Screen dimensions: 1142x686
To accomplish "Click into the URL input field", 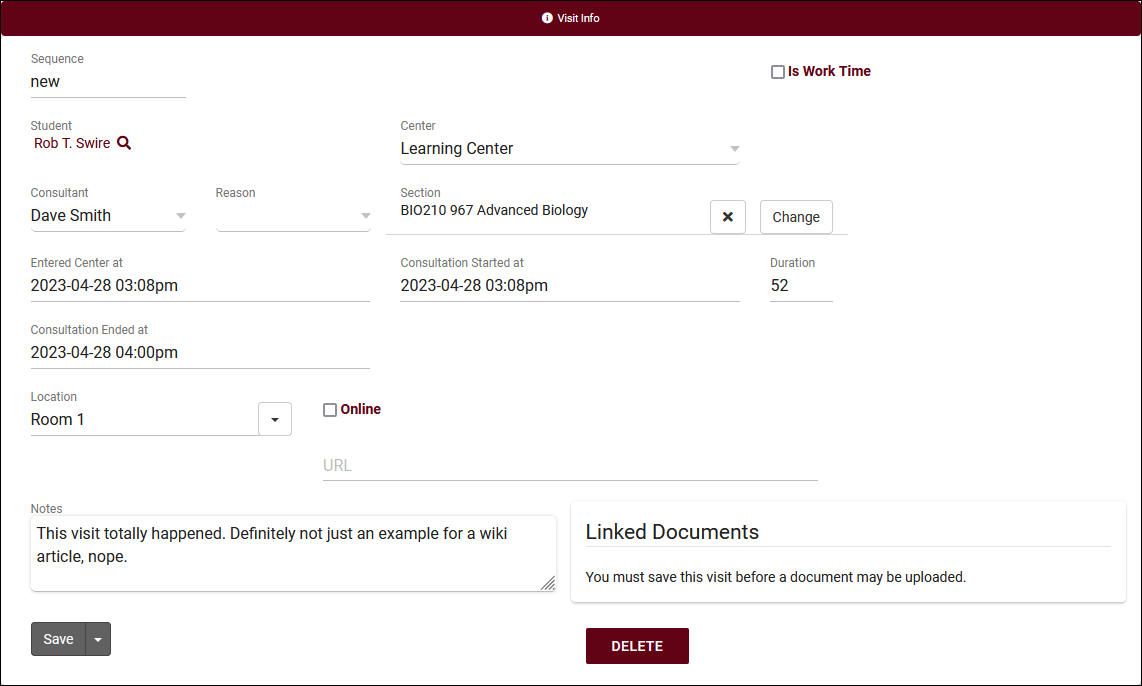I will point(570,465).
